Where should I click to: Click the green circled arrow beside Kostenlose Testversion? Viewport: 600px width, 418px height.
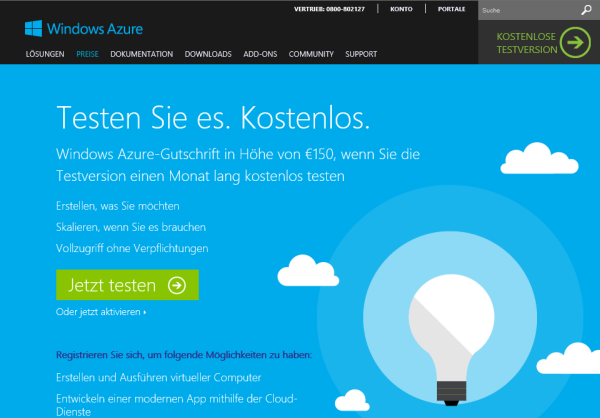click(575, 42)
